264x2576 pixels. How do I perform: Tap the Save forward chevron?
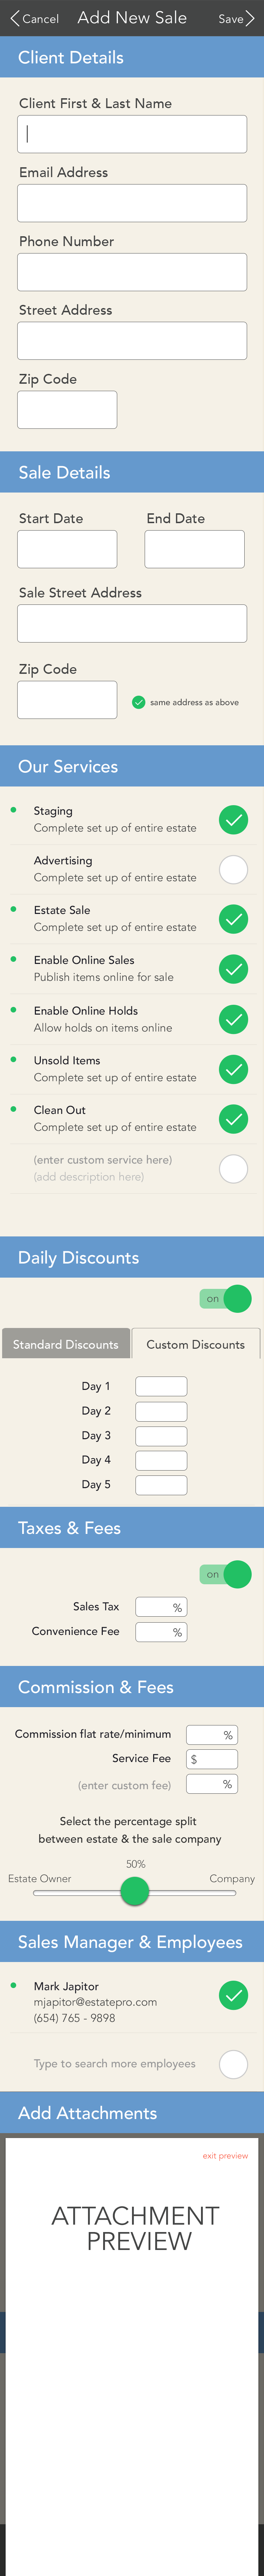(250, 18)
